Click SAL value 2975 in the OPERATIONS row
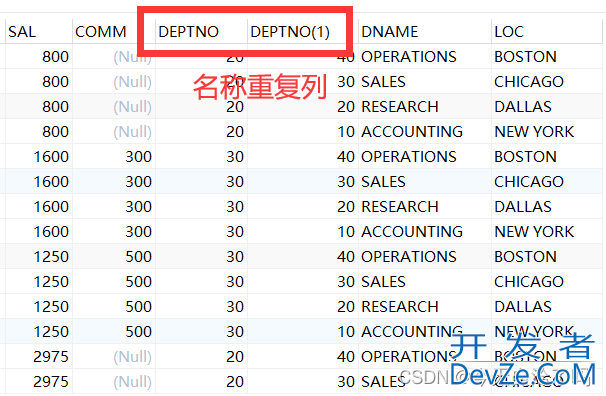Image resolution: width=606 pixels, height=396 pixels. [x=51, y=357]
